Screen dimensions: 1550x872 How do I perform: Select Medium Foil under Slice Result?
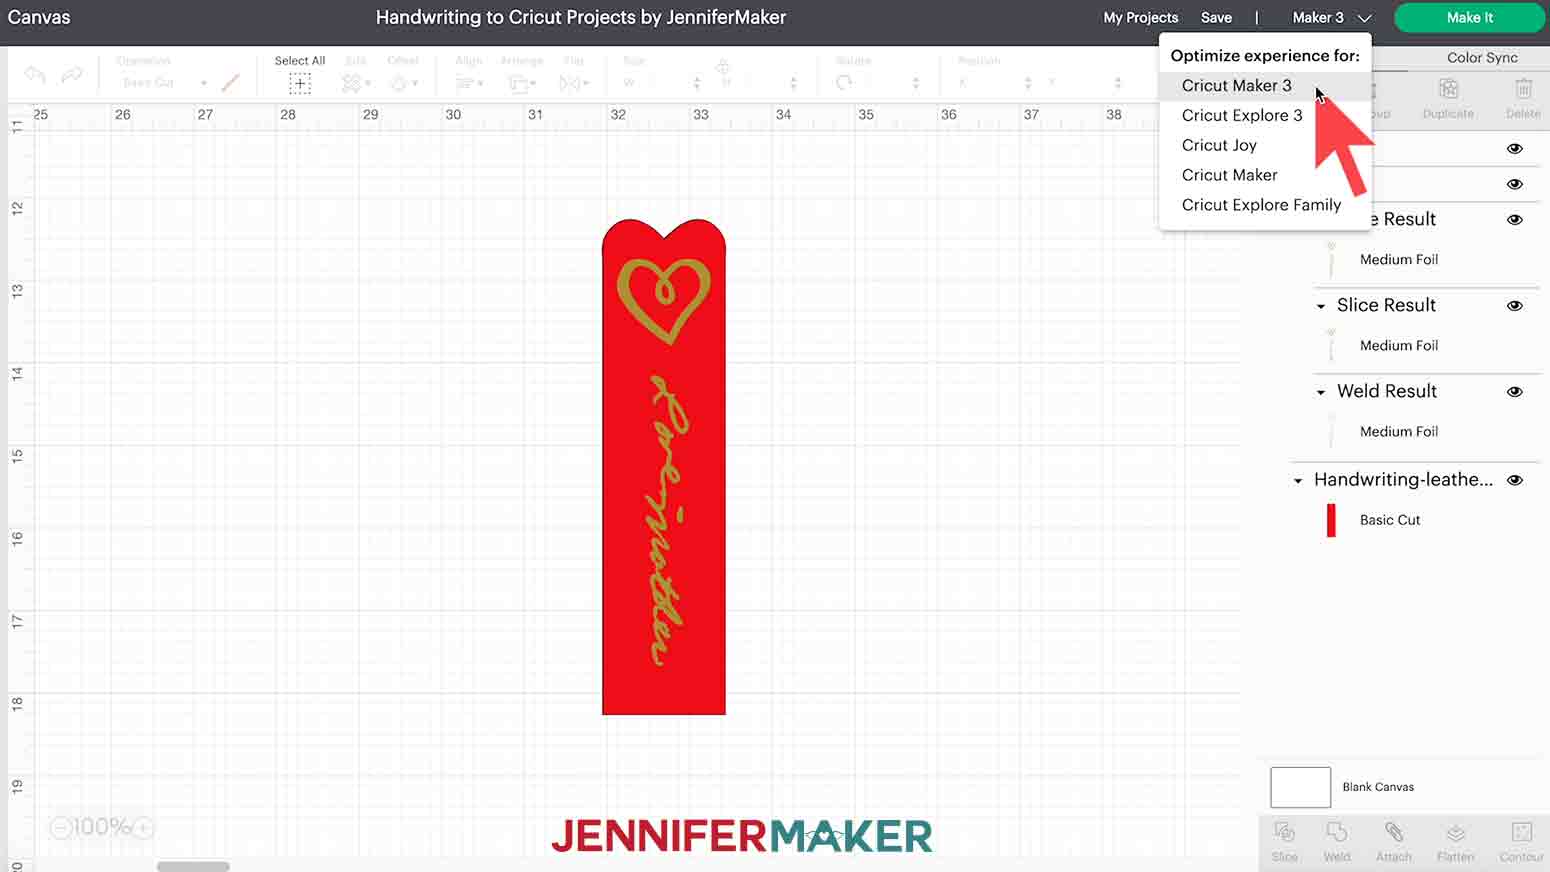click(1398, 346)
